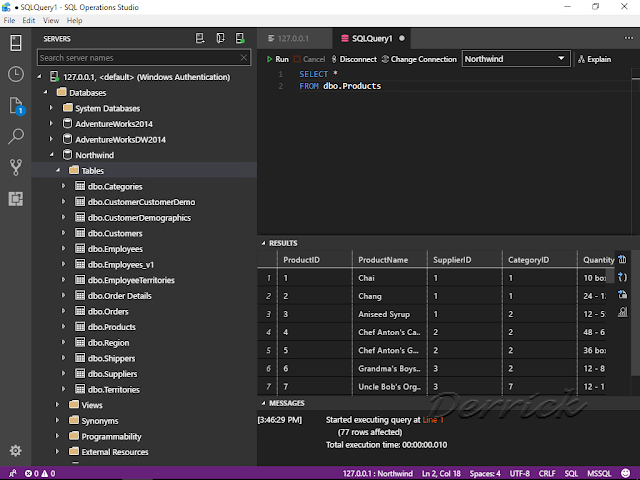Collapse the Results pane

click(263, 243)
